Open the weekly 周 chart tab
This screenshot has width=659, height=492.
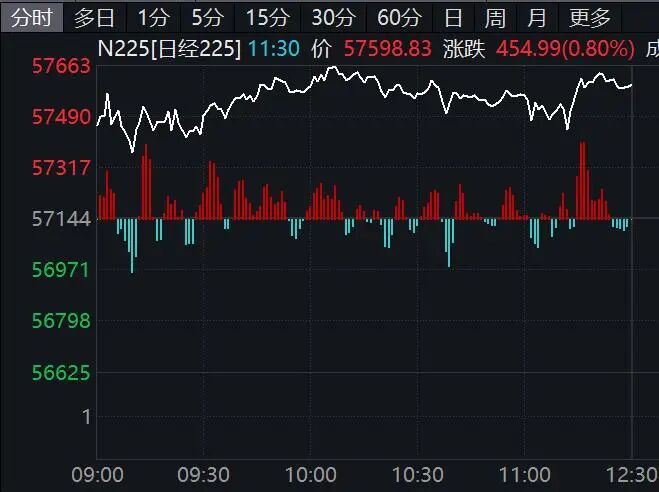click(x=495, y=17)
